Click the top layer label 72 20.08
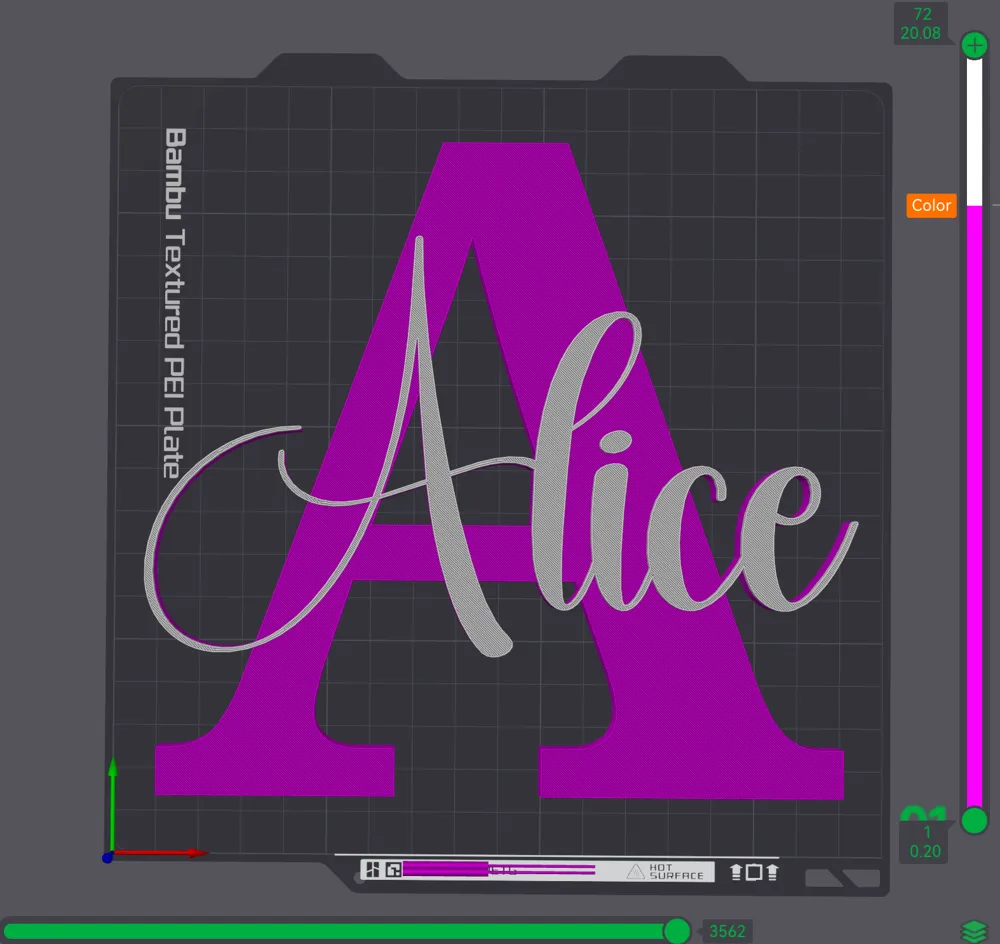1000x944 pixels. (x=920, y=24)
